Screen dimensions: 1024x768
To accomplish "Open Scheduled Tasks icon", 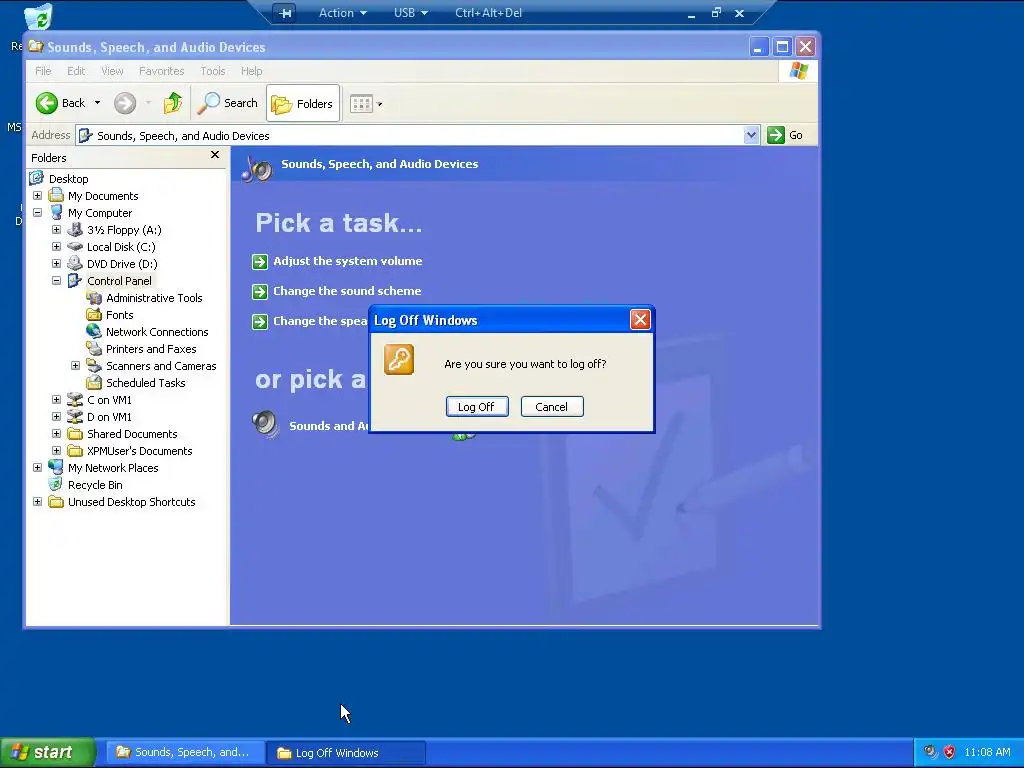I will tap(94, 383).
